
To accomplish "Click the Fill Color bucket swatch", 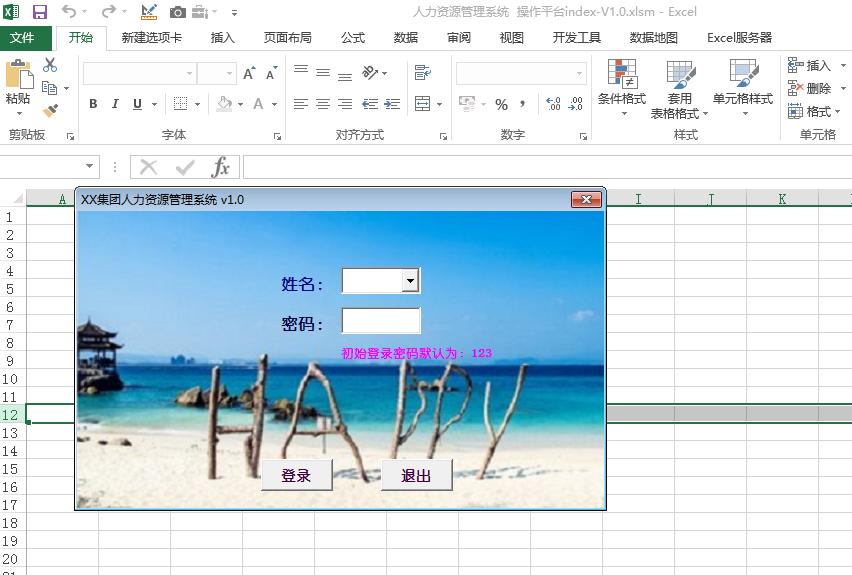I will [224, 104].
